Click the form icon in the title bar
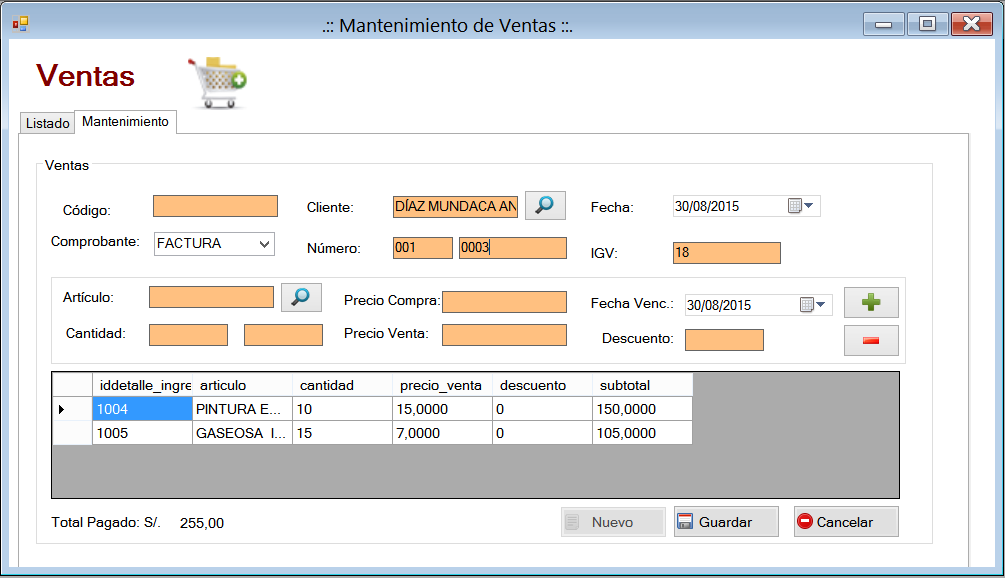The image size is (1005, 578). click(18, 22)
